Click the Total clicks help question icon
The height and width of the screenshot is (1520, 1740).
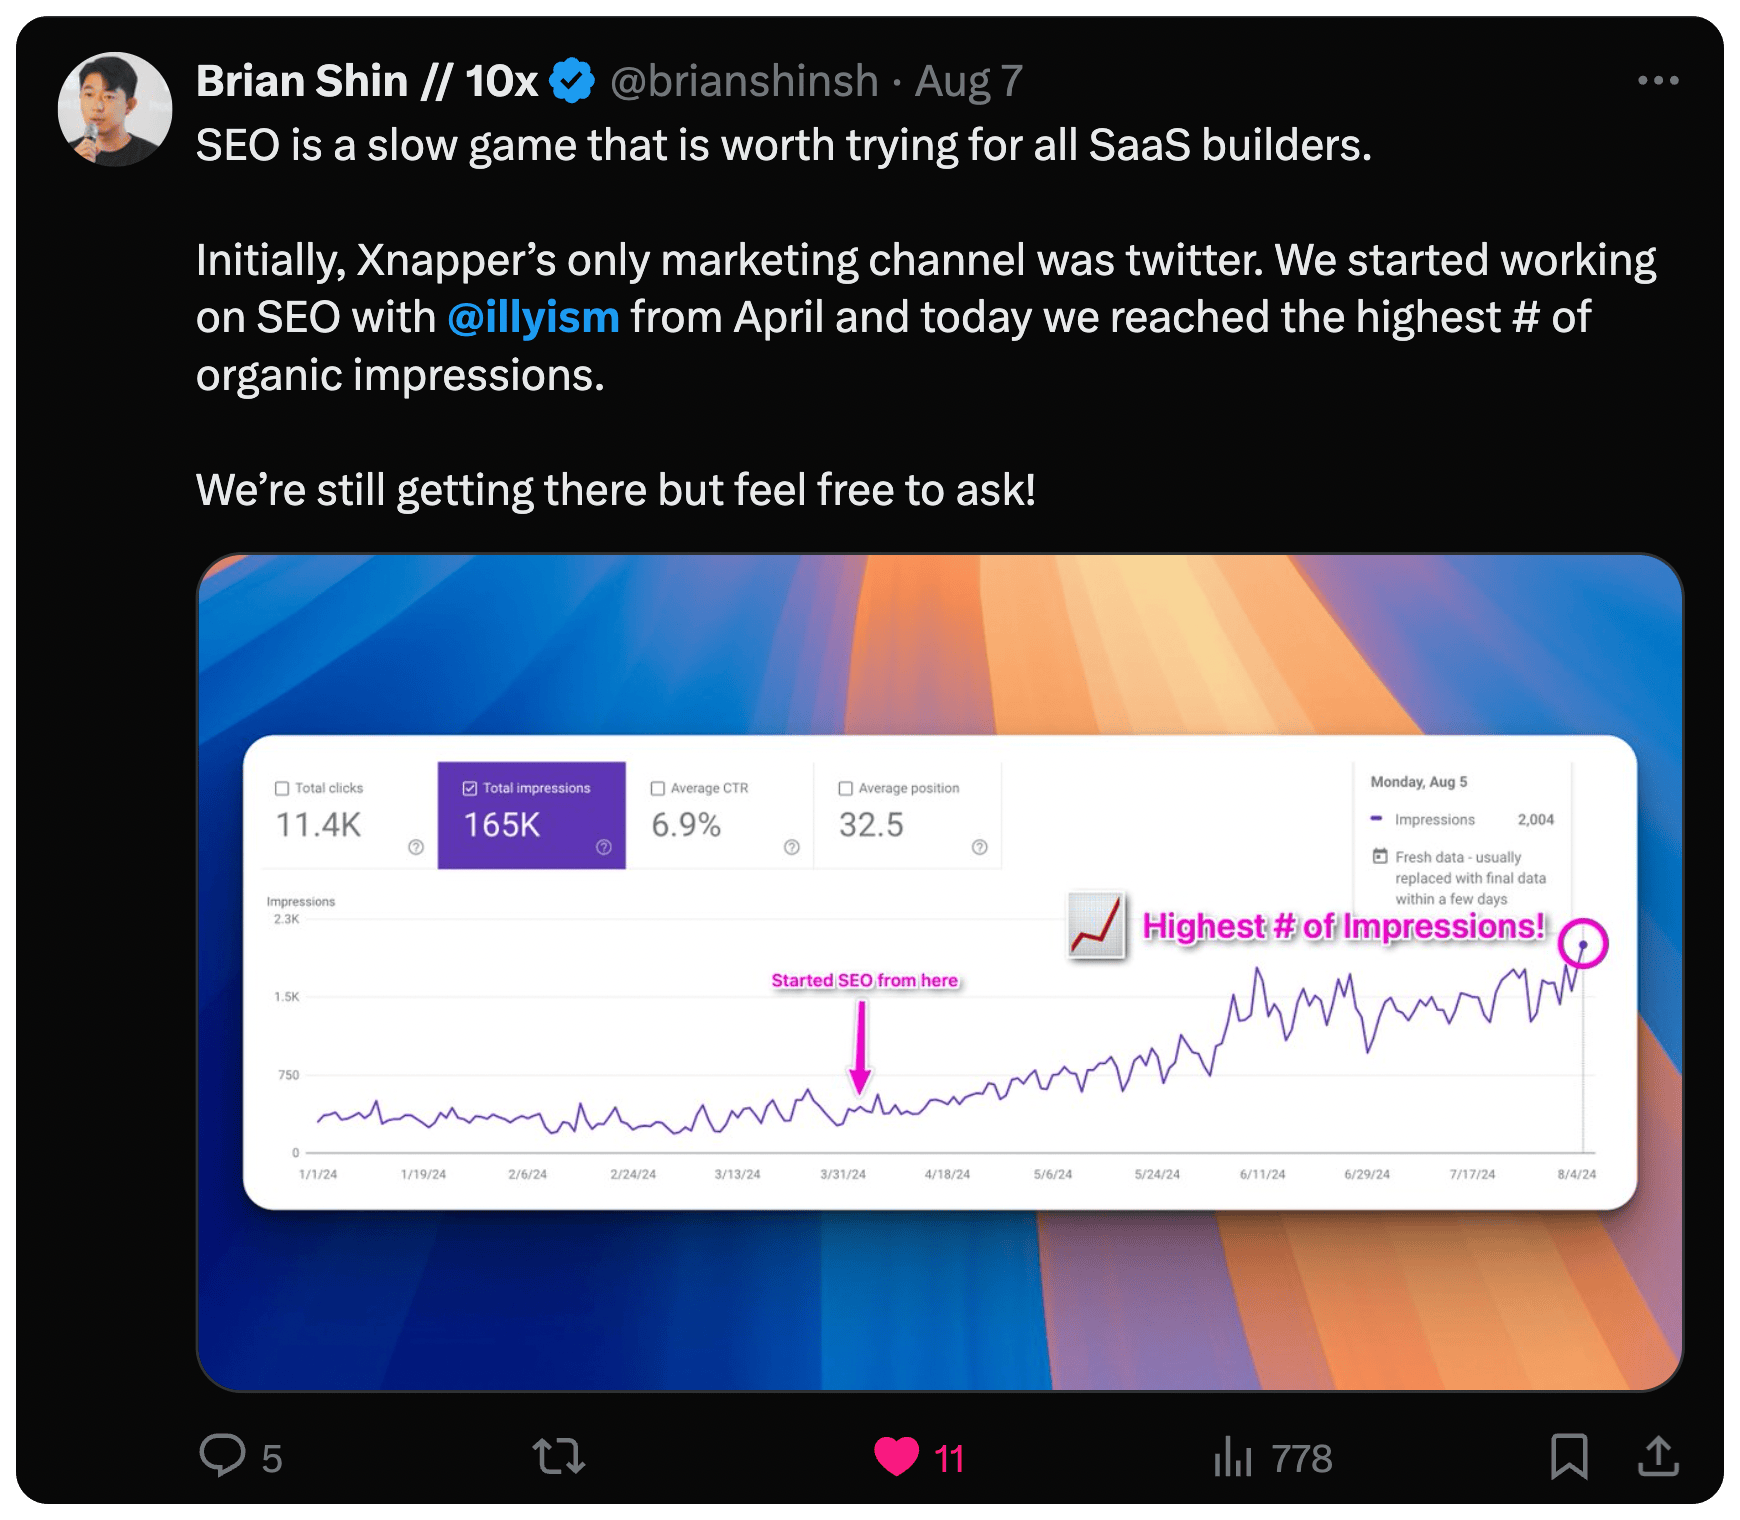[x=416, y=847]
